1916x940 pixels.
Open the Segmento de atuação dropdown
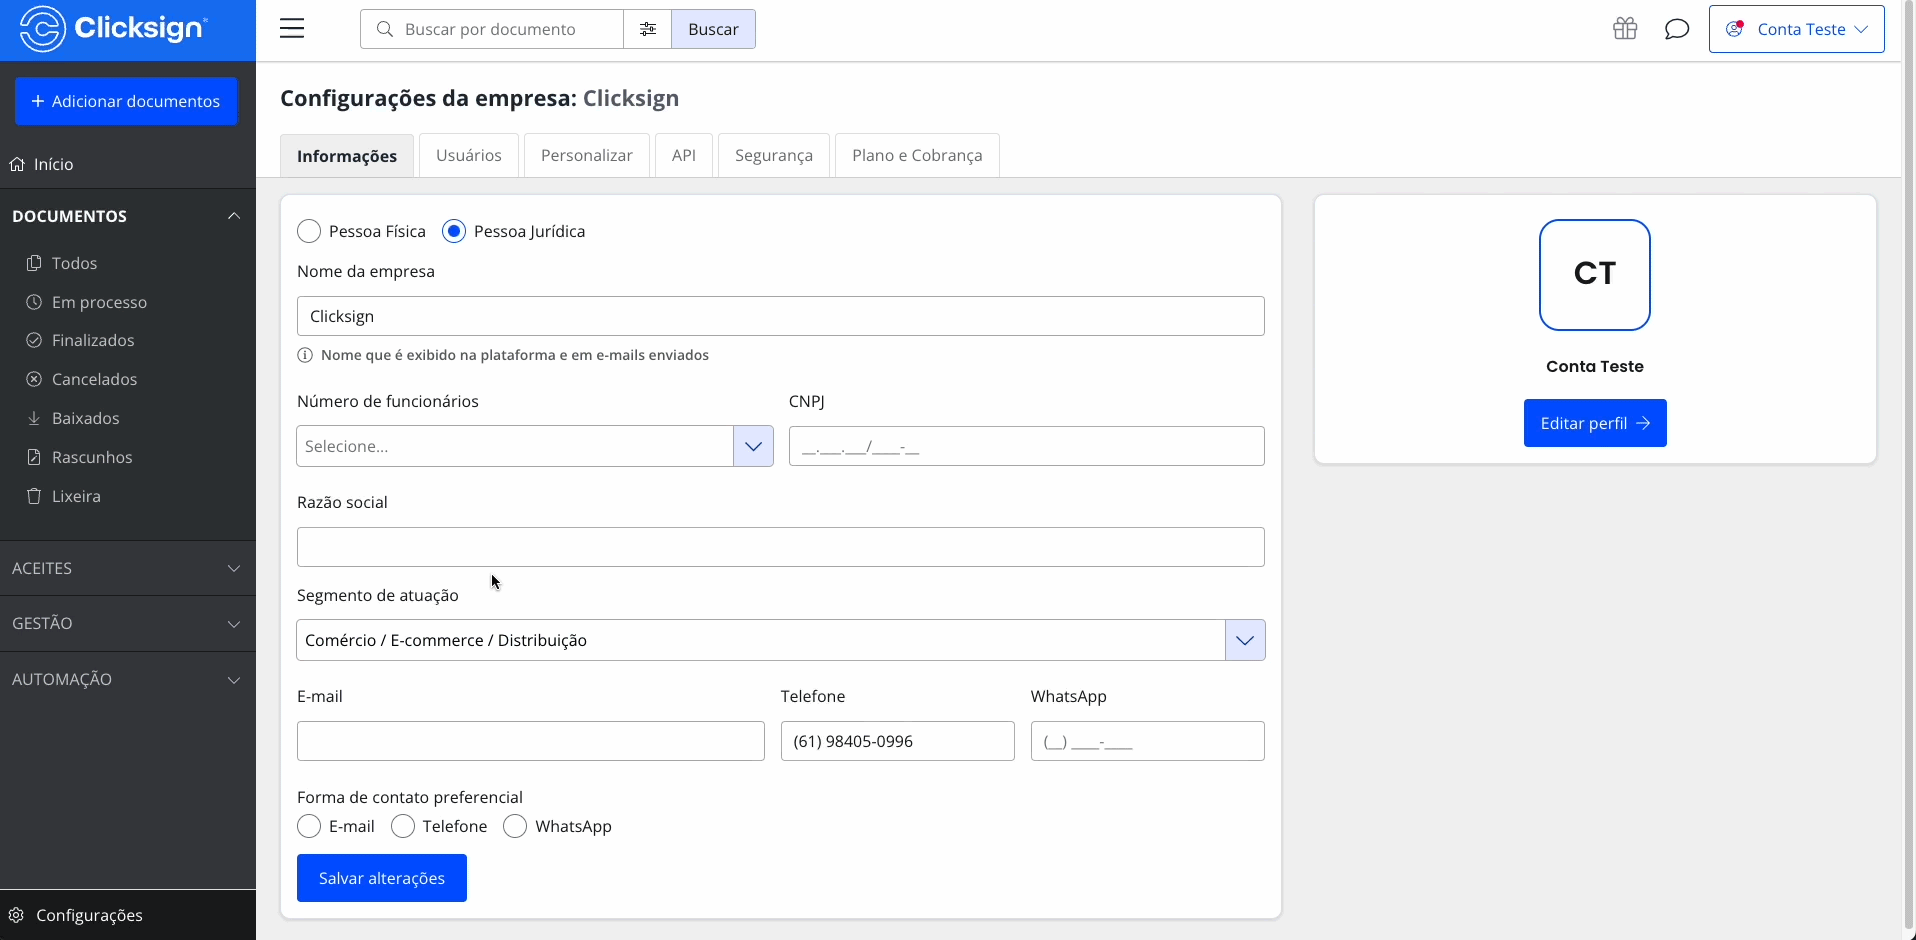[781, 640]
